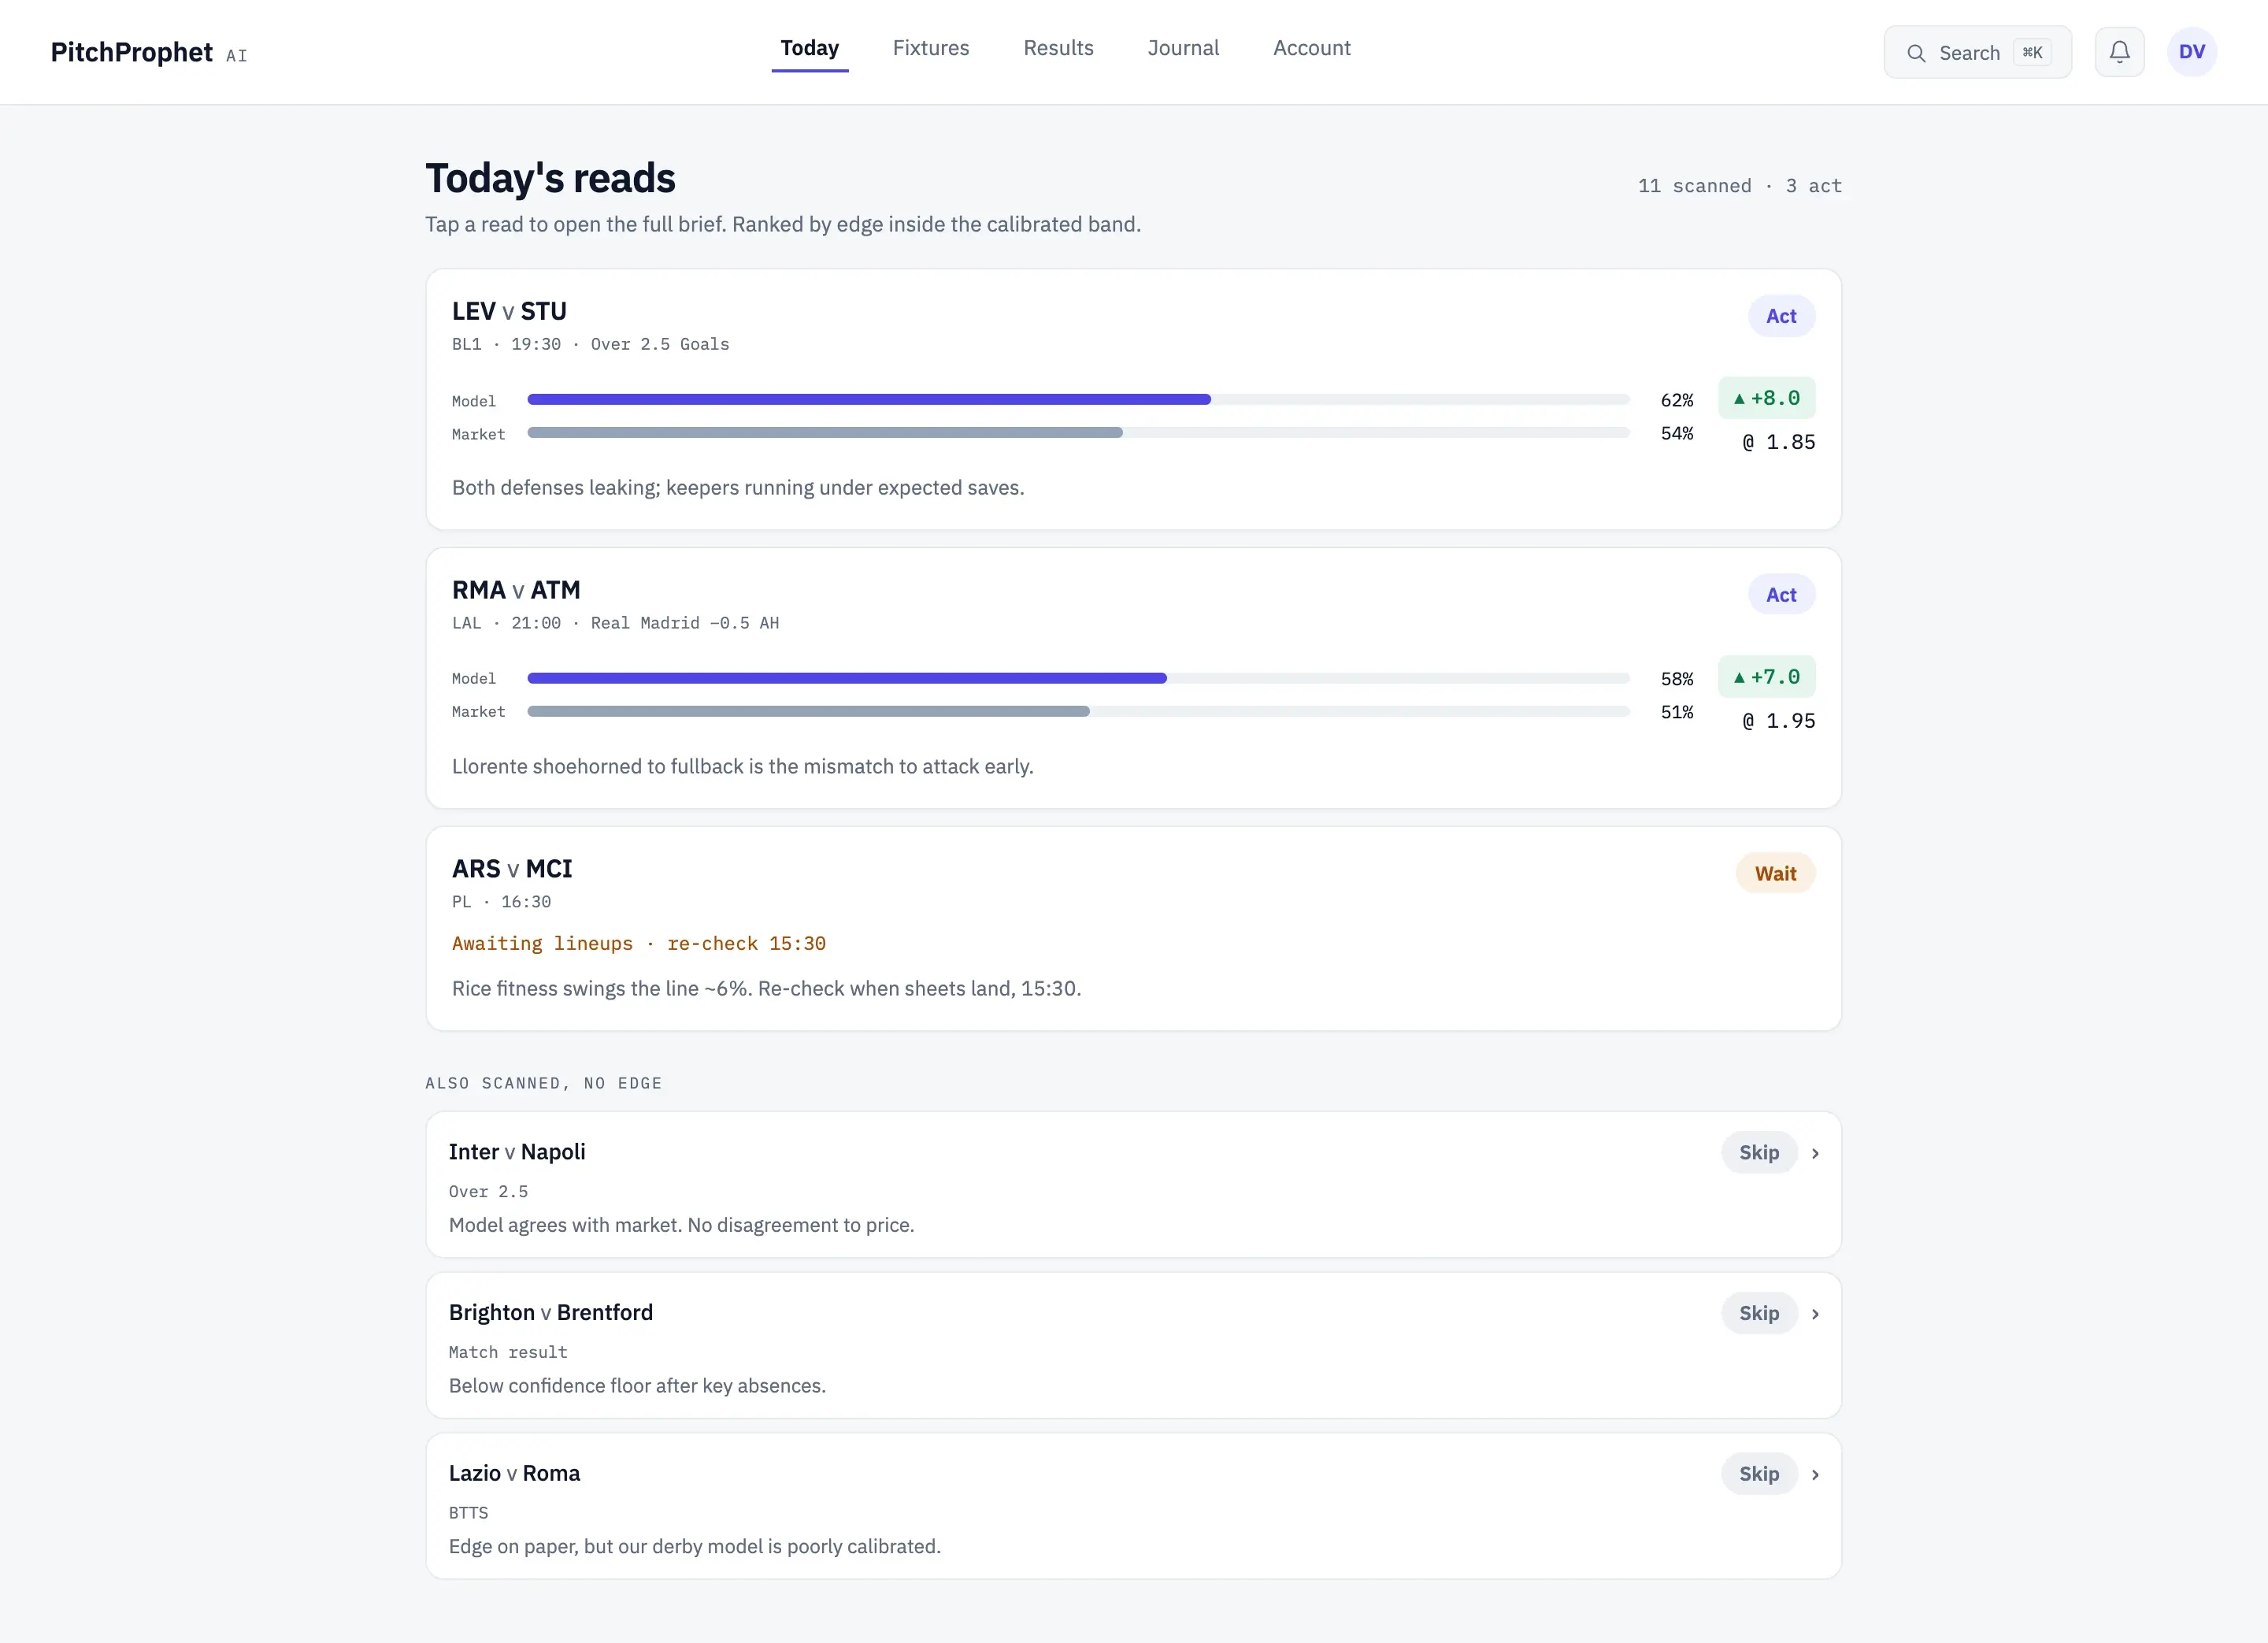
Task: Open the RMA v ATM read title
Action: click(516, 590)
